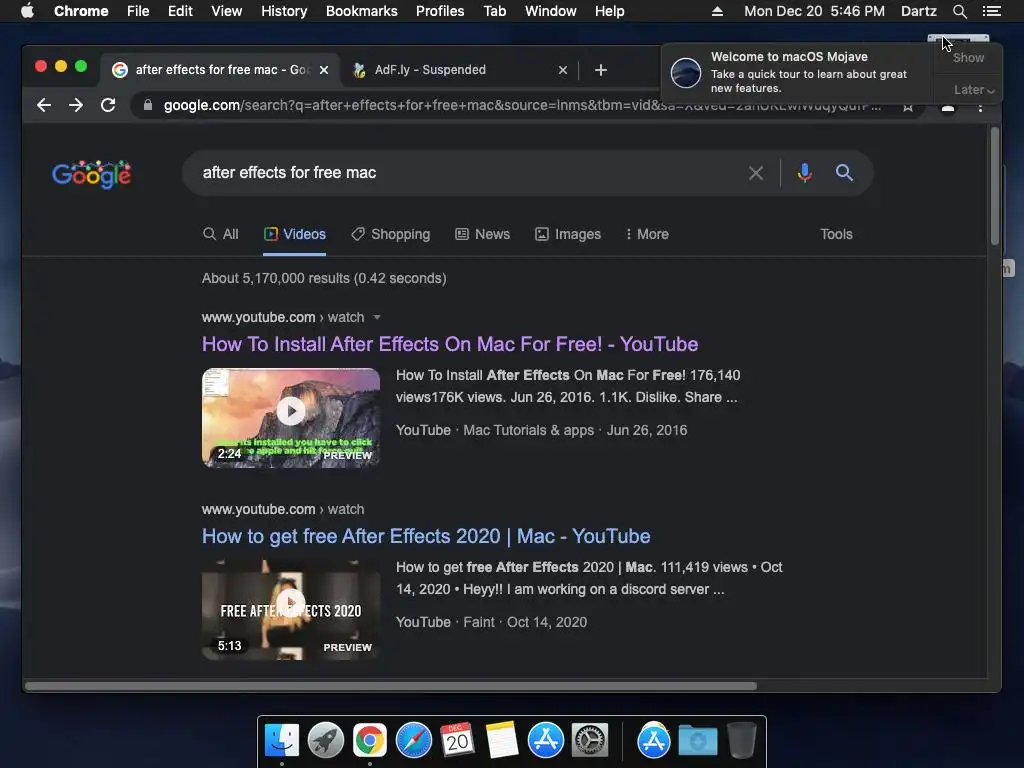Close the AdF.ly - Suspended tab
The height and width of the screenshot is (768, 1024).
point(563,70)
